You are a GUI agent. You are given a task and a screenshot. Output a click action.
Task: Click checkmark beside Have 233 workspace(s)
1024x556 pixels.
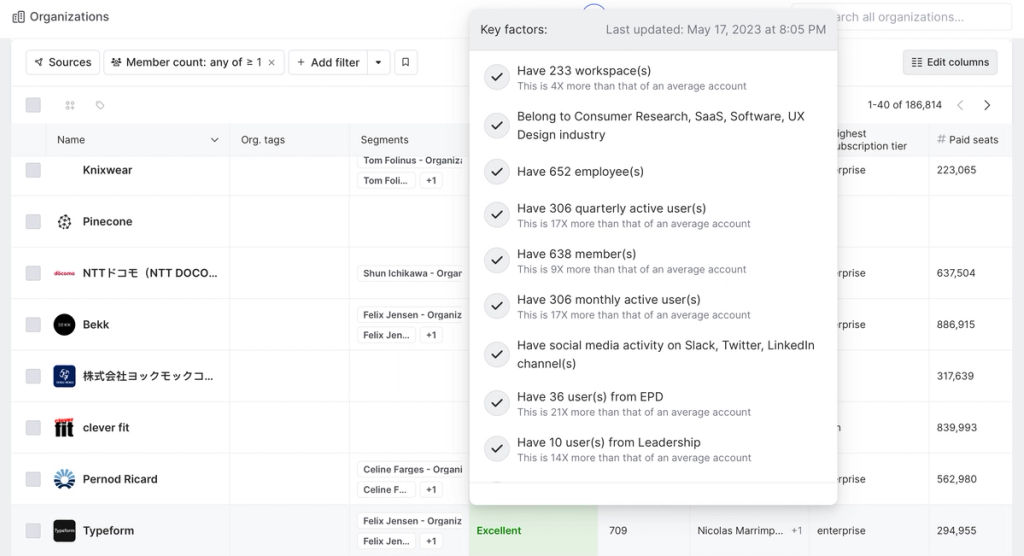(497, 77)
